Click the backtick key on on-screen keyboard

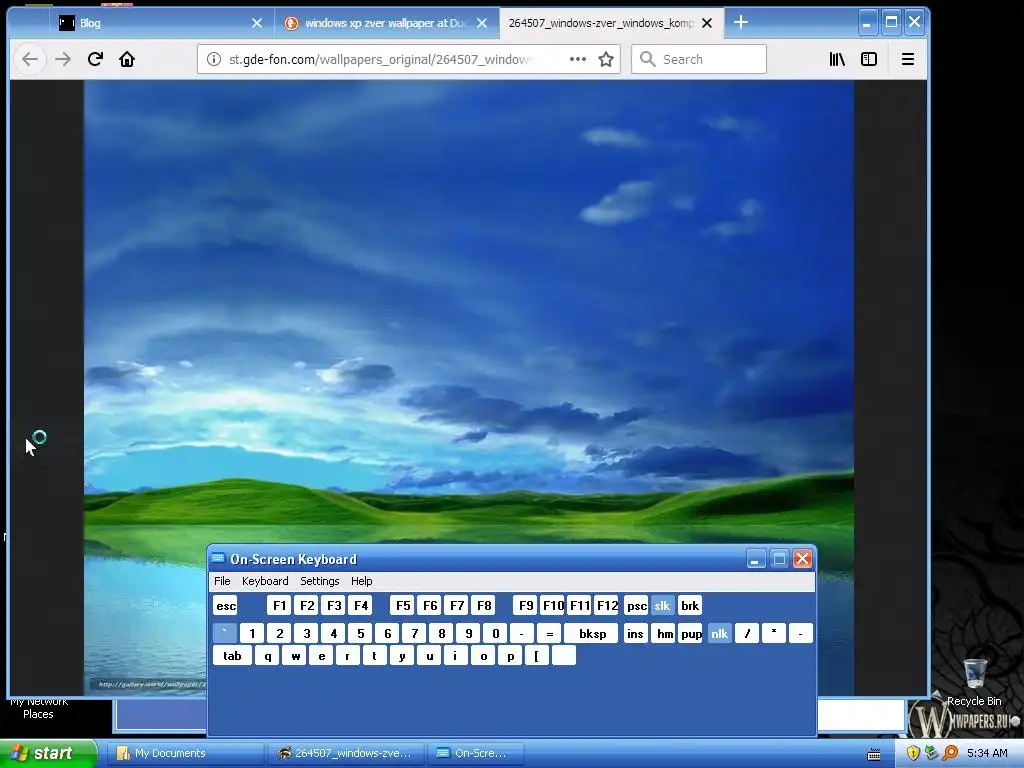[x=225, y=633]
